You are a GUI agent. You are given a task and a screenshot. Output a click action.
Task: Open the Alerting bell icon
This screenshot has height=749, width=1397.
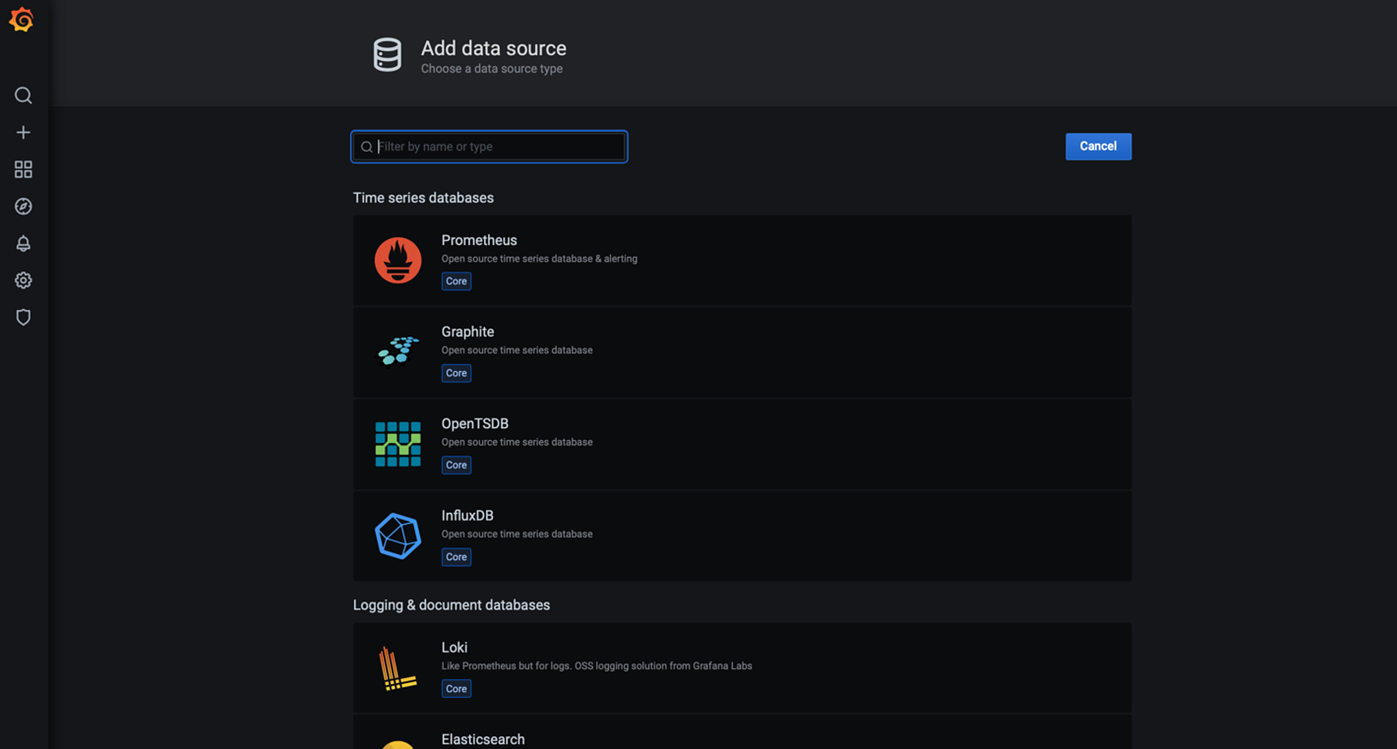[23, 243]
